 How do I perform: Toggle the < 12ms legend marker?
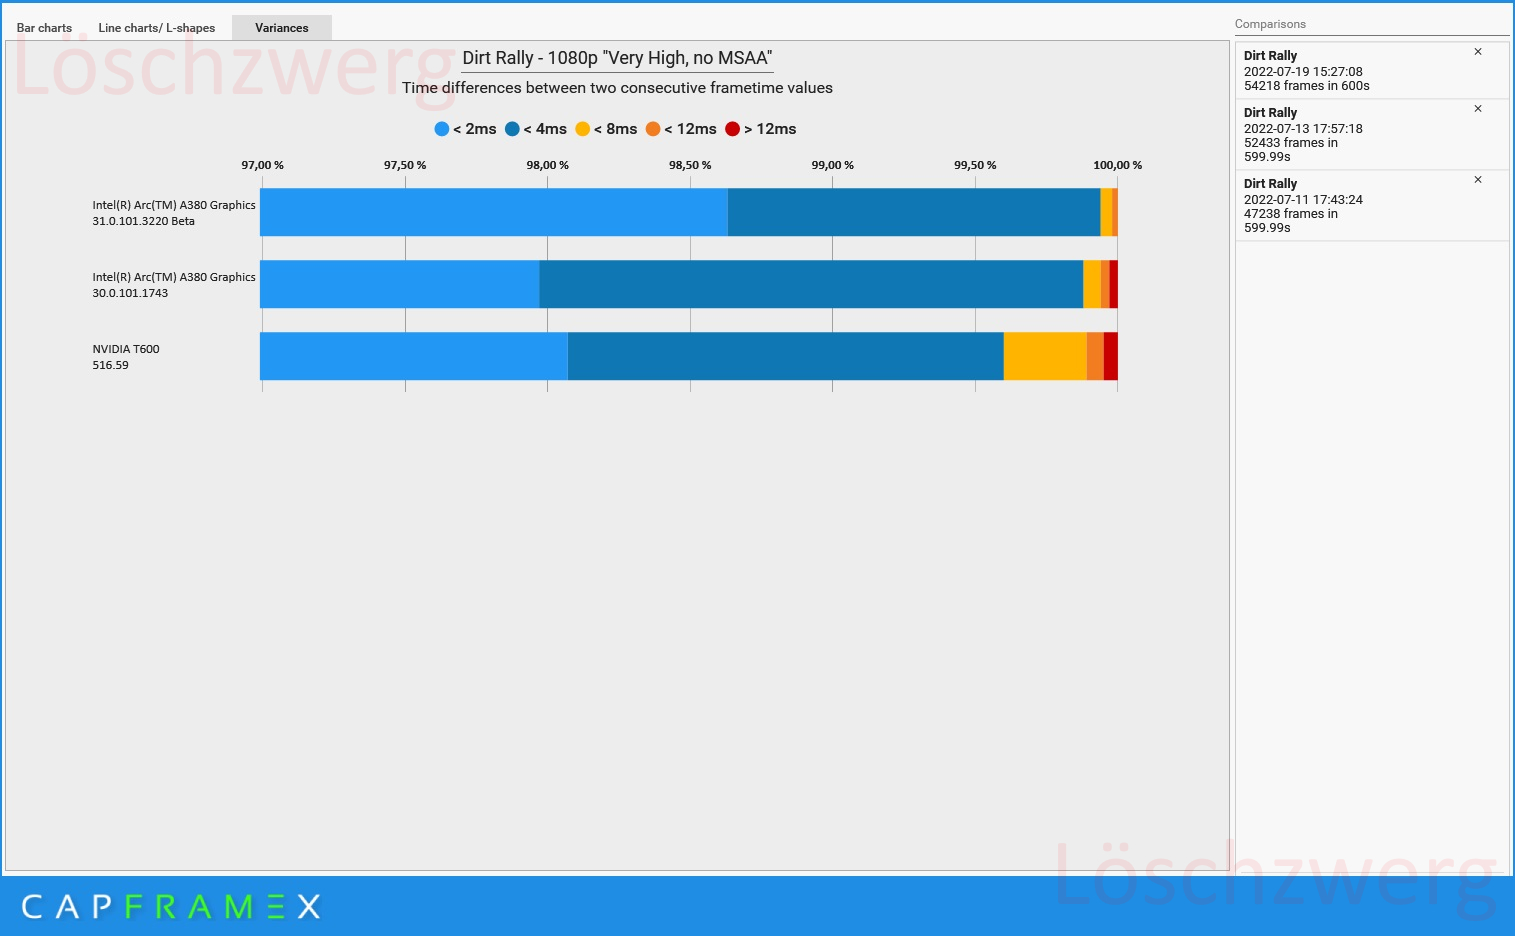point(653,129)
